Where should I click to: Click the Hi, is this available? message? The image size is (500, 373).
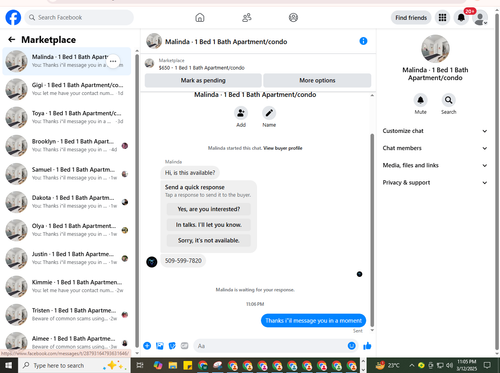pos(190,173)
